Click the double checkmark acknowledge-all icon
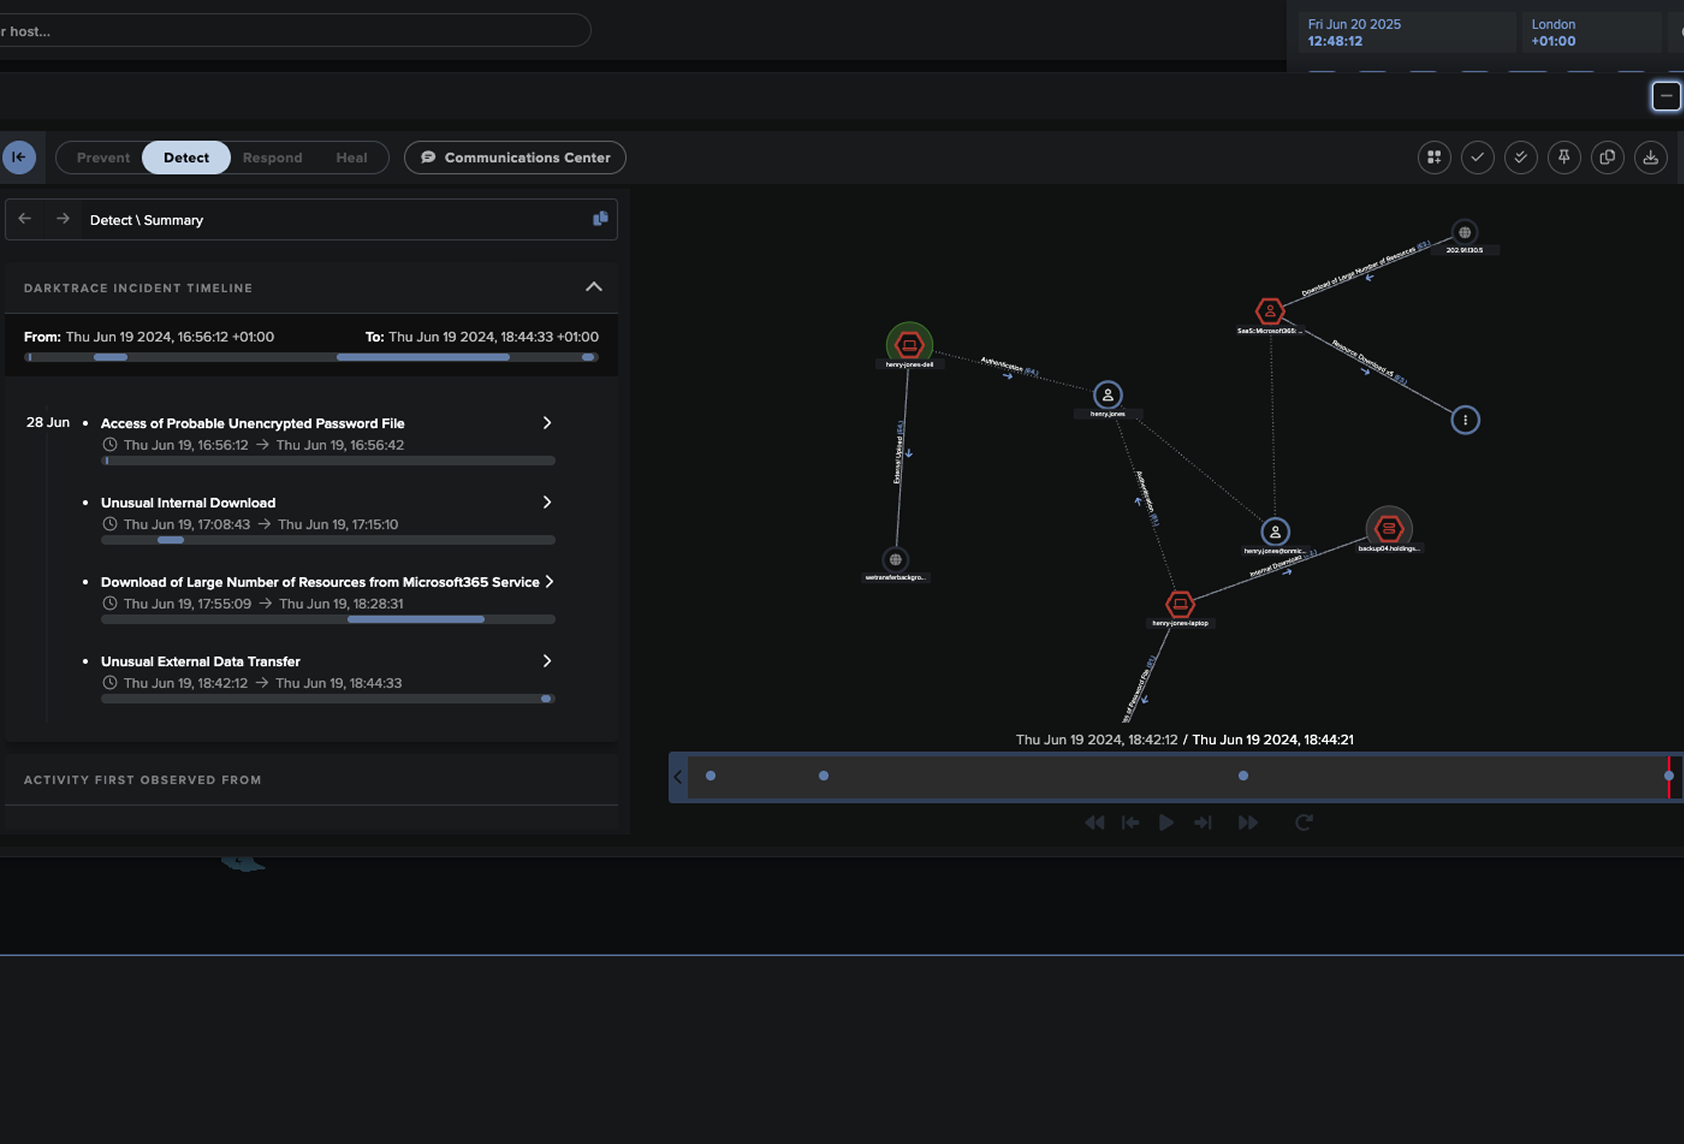The image size is (1684, 1144). click(x=1520, y=157)
